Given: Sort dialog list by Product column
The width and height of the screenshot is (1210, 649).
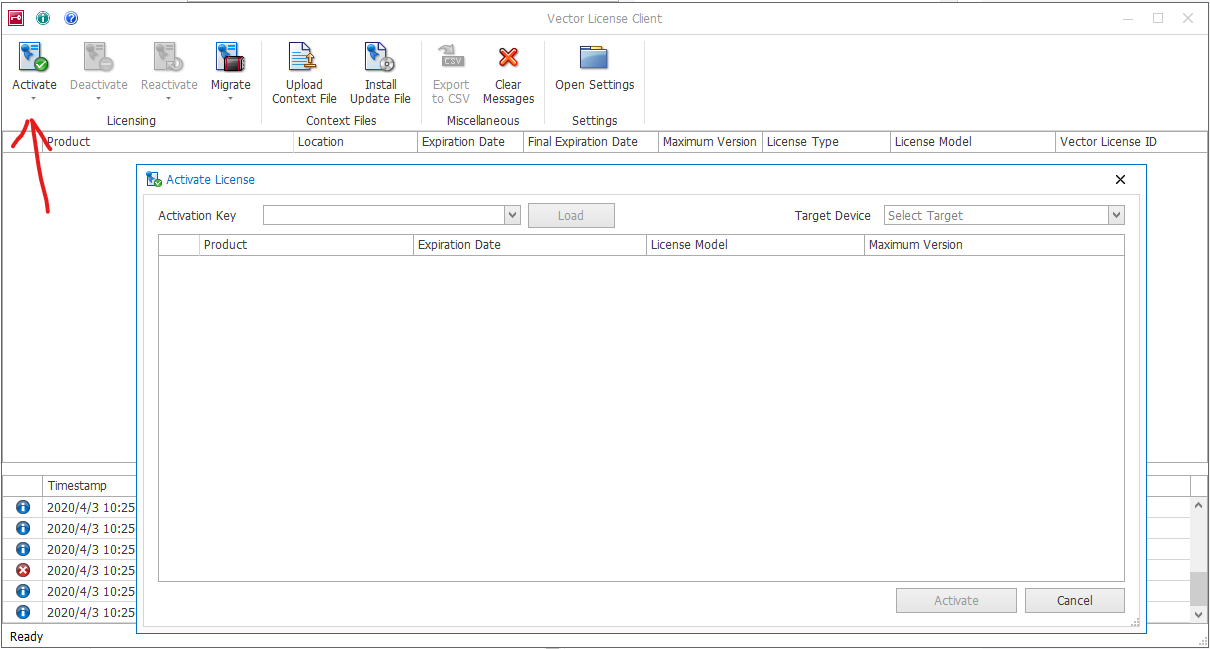Looking at the screenshot, I should 306,245.
